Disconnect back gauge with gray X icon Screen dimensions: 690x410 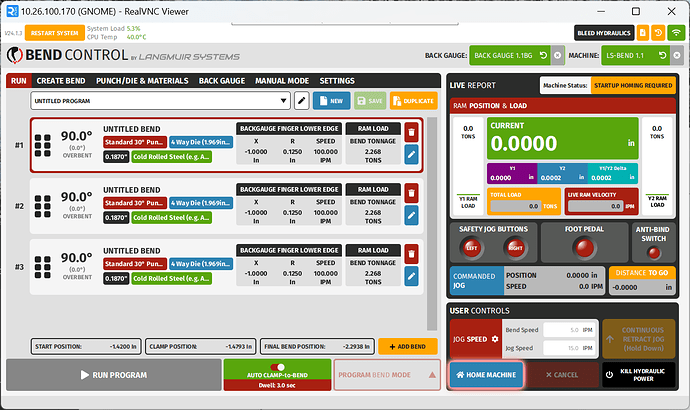(558, 55)
